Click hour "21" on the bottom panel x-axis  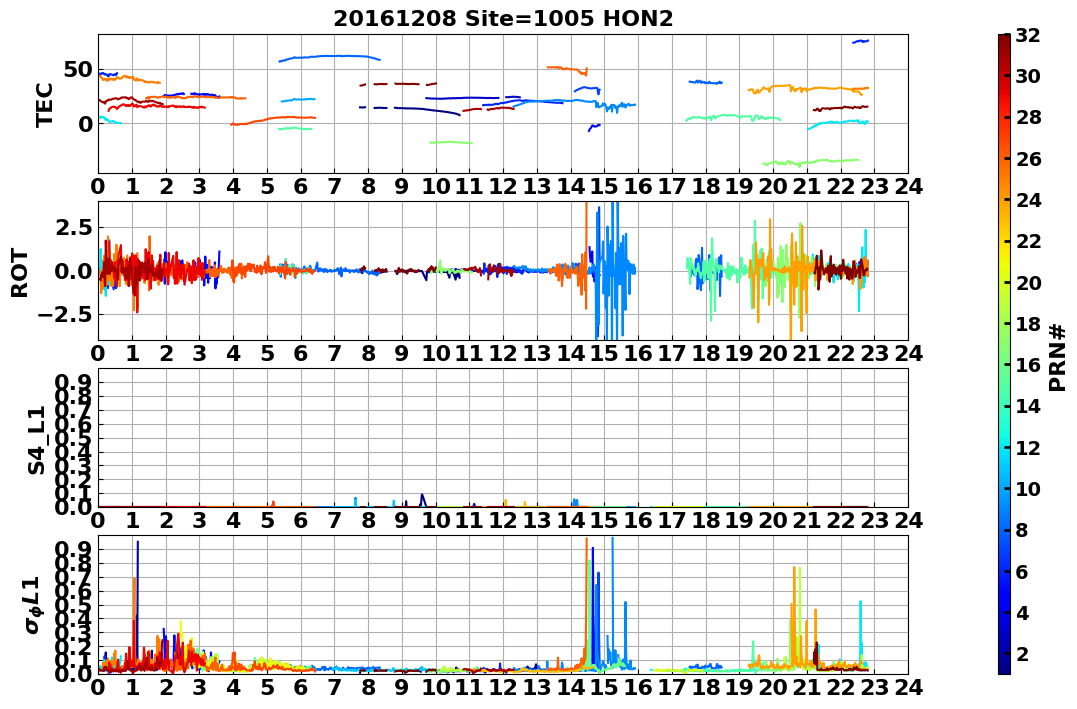click(x=806, y=687)
